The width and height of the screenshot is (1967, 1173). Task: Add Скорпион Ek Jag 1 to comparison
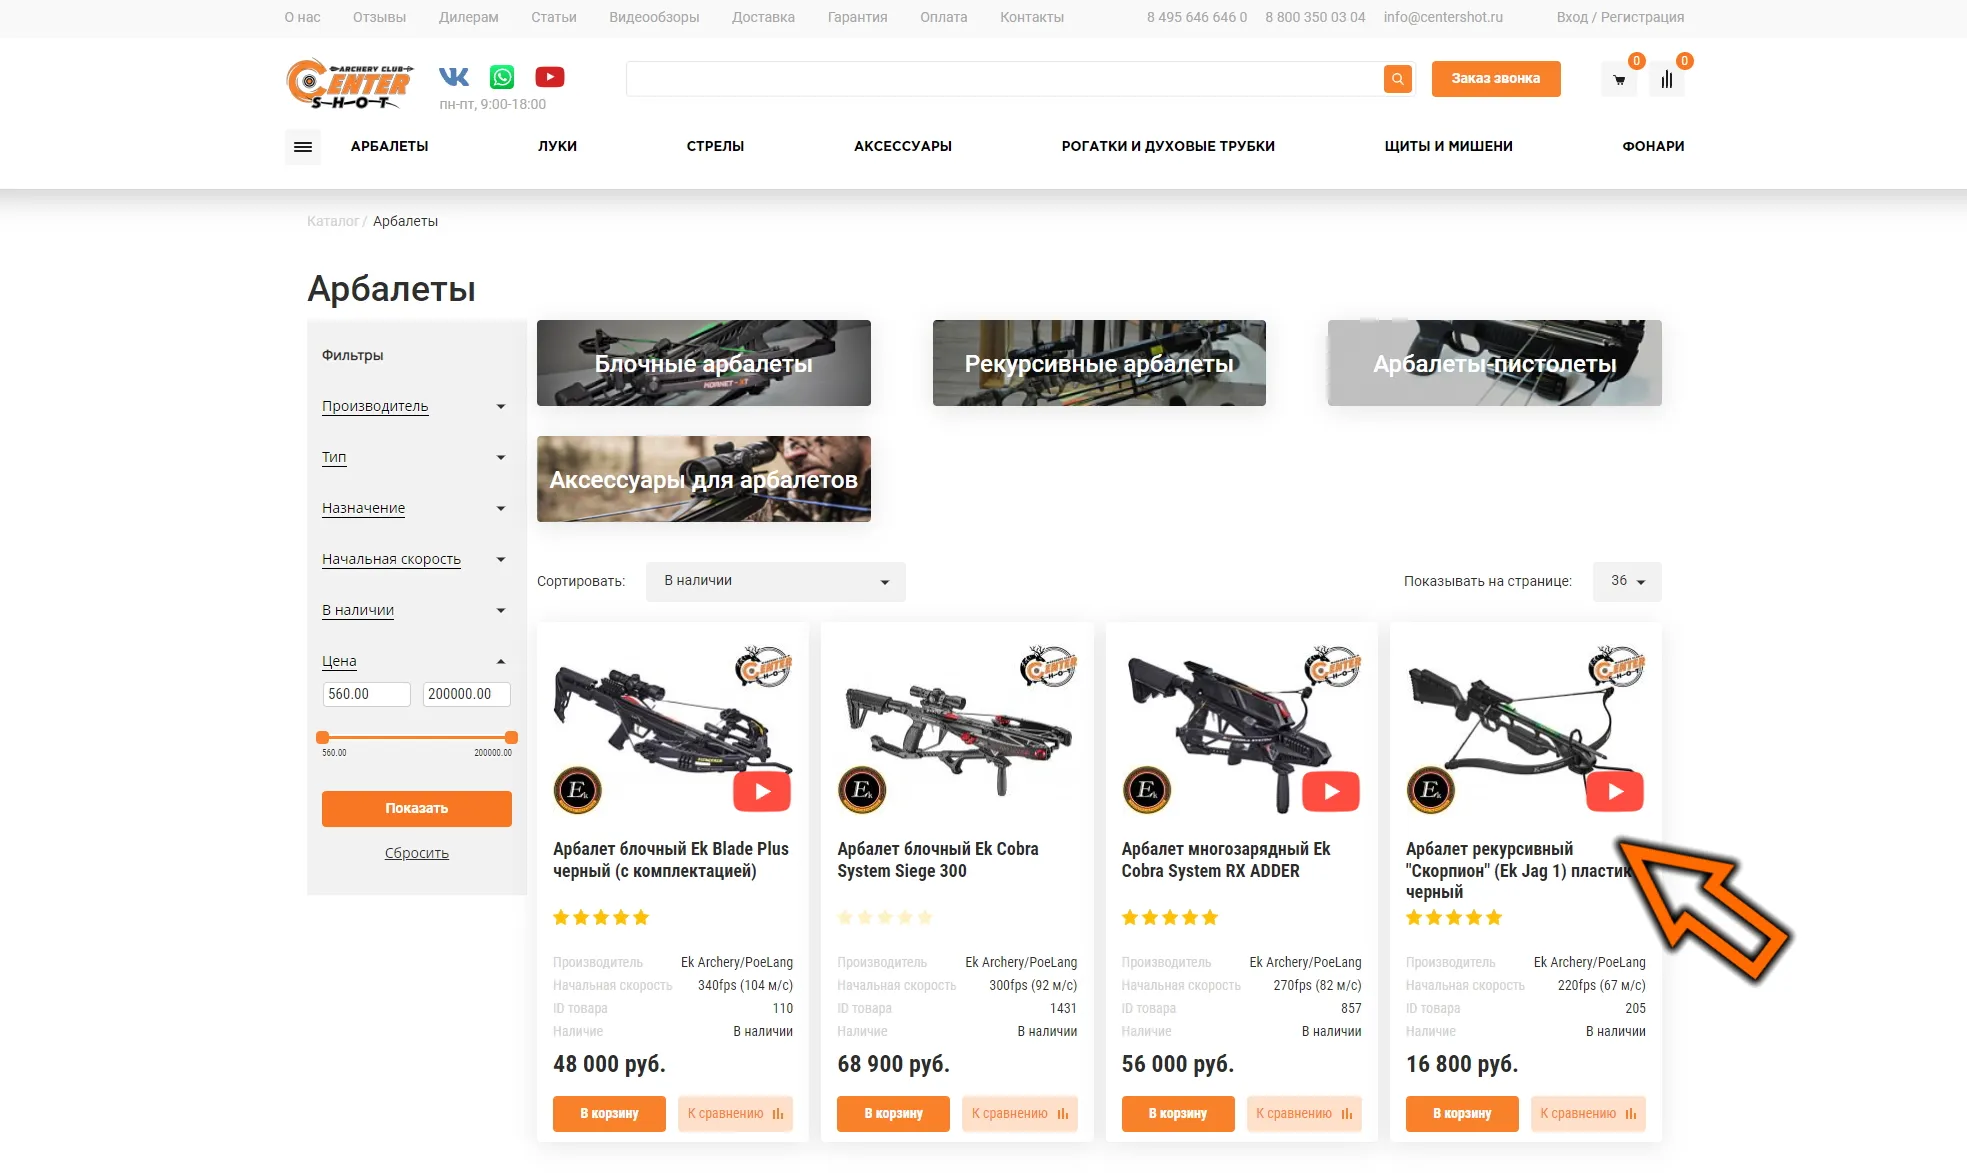[1588, 1114]
